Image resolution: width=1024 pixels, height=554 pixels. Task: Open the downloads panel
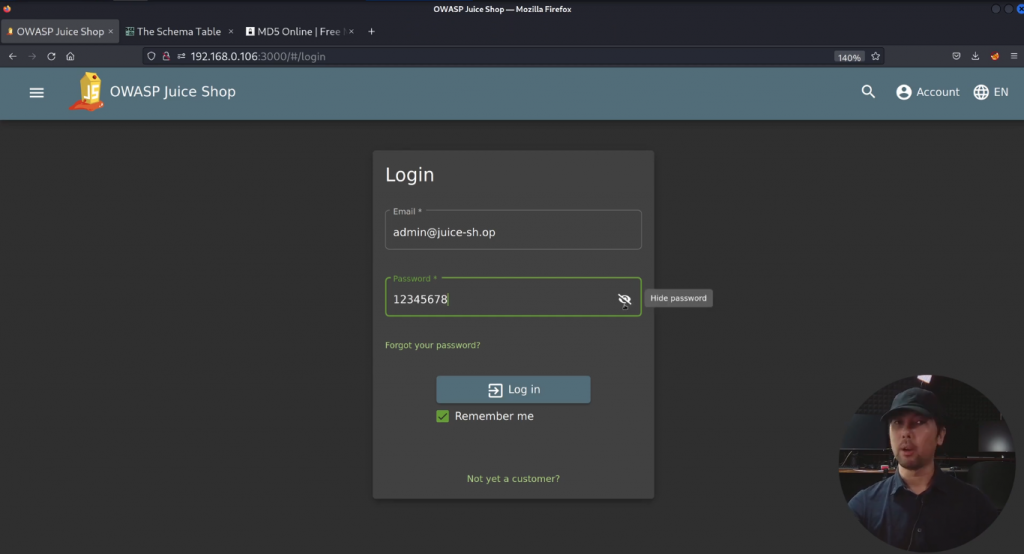pos(975,57)
